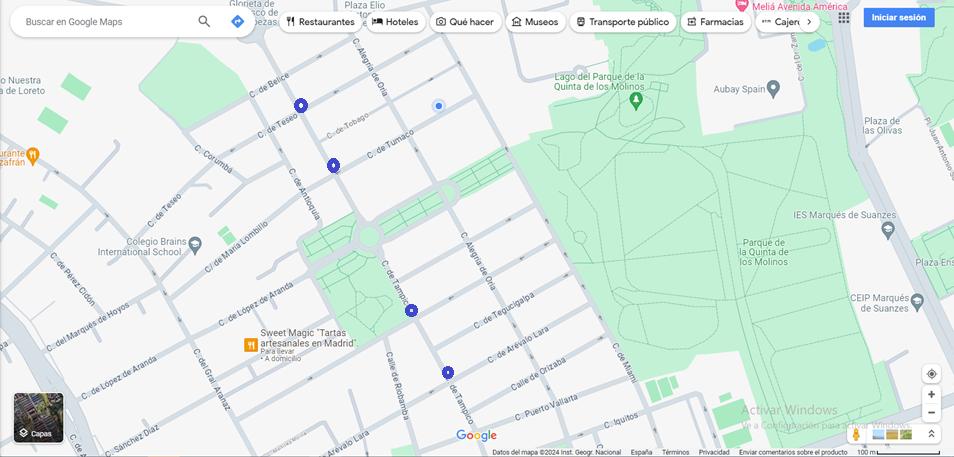Viewport: 954px width, 457px height.
Task: Choose the Farmacias chip
Action: pyautogui.click(x=716, y=22)
